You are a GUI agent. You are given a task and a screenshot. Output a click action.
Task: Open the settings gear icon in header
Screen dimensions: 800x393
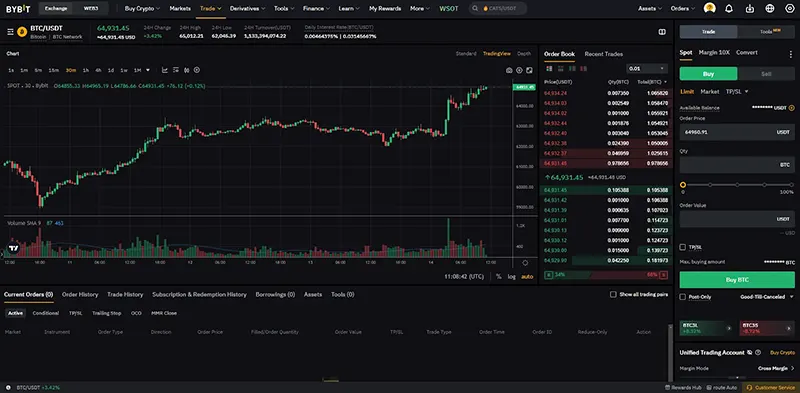790,9
